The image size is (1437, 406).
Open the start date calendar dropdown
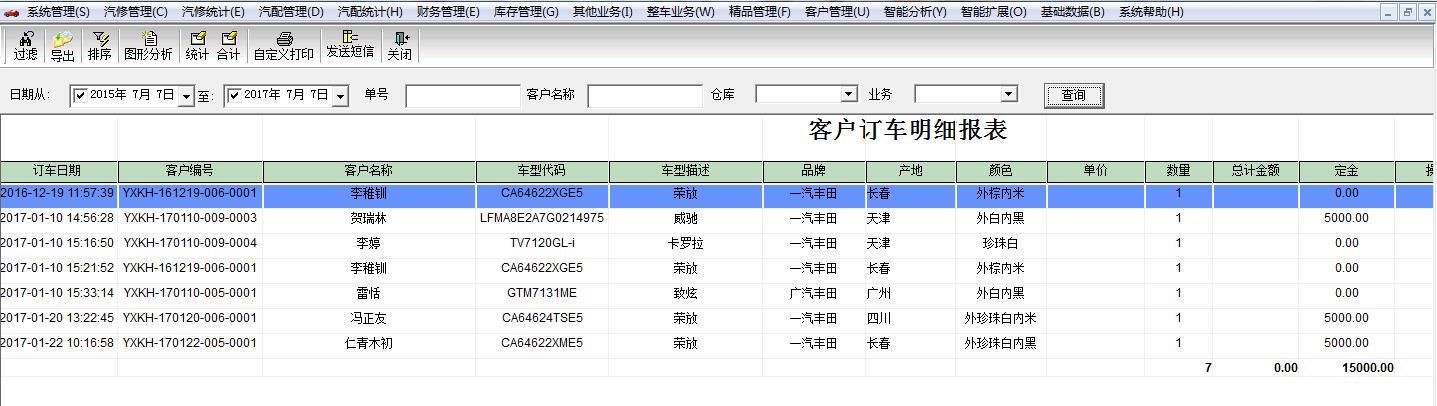[186, 96]
